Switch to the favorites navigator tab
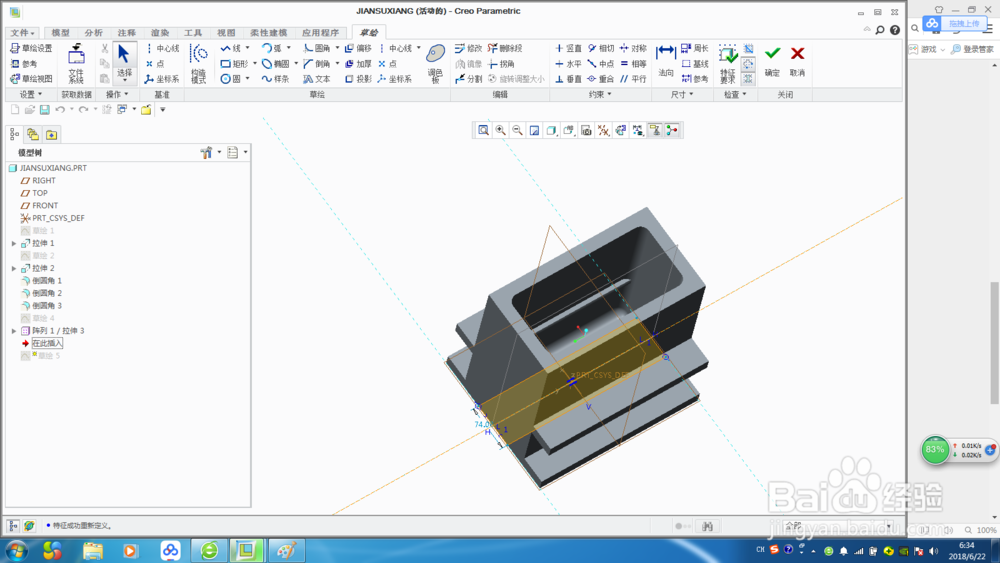The image size is (1000, 563). 52,135
